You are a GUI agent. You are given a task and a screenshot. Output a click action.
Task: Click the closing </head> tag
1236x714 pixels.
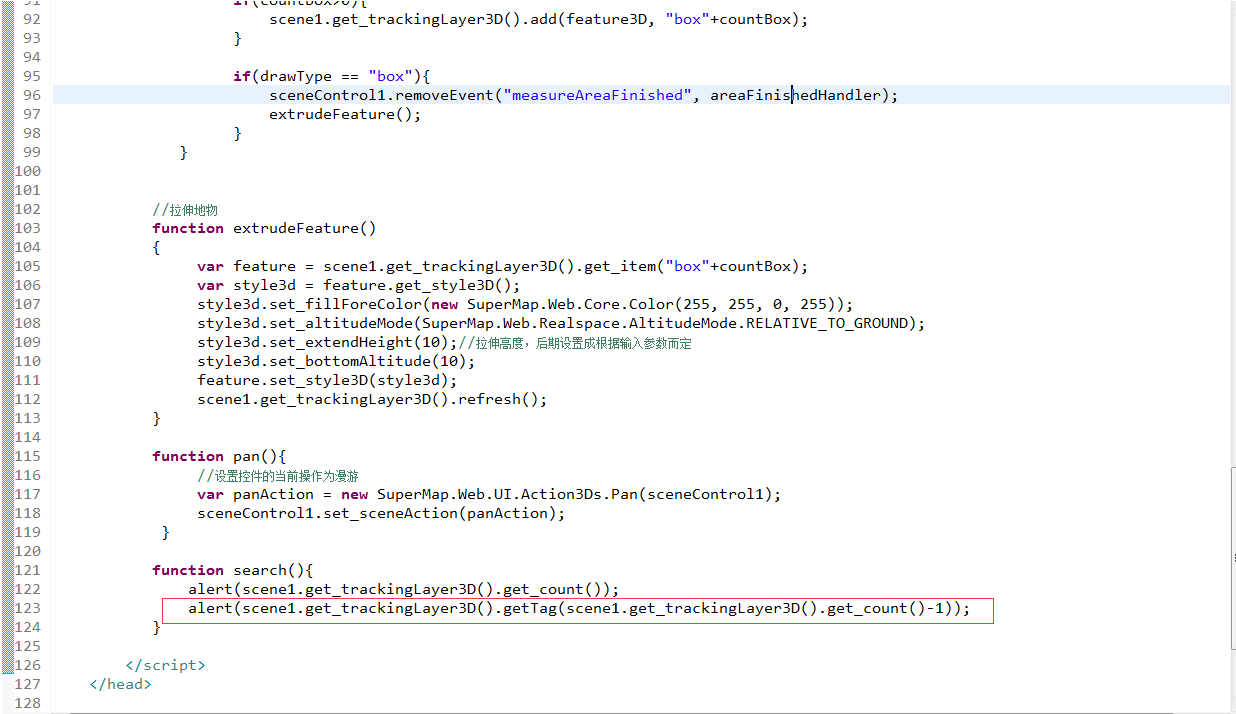[120, 684]
